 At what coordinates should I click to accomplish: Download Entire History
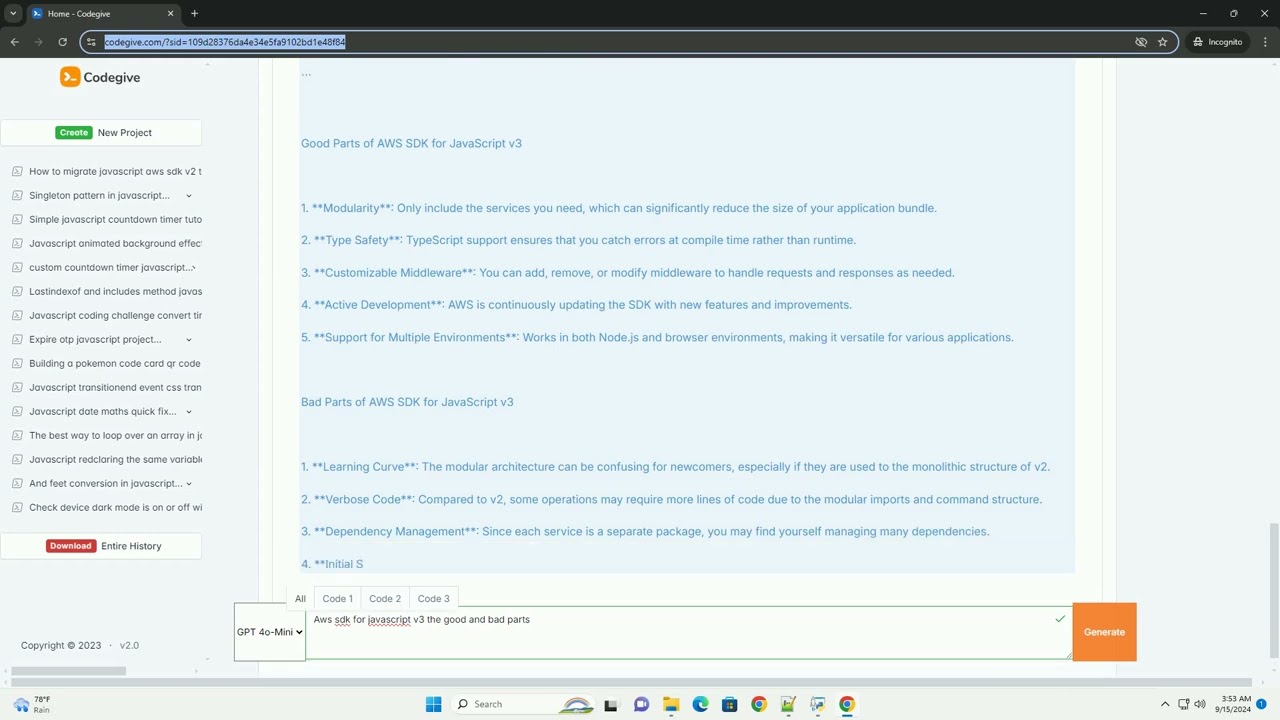click(x=101, y=546)
